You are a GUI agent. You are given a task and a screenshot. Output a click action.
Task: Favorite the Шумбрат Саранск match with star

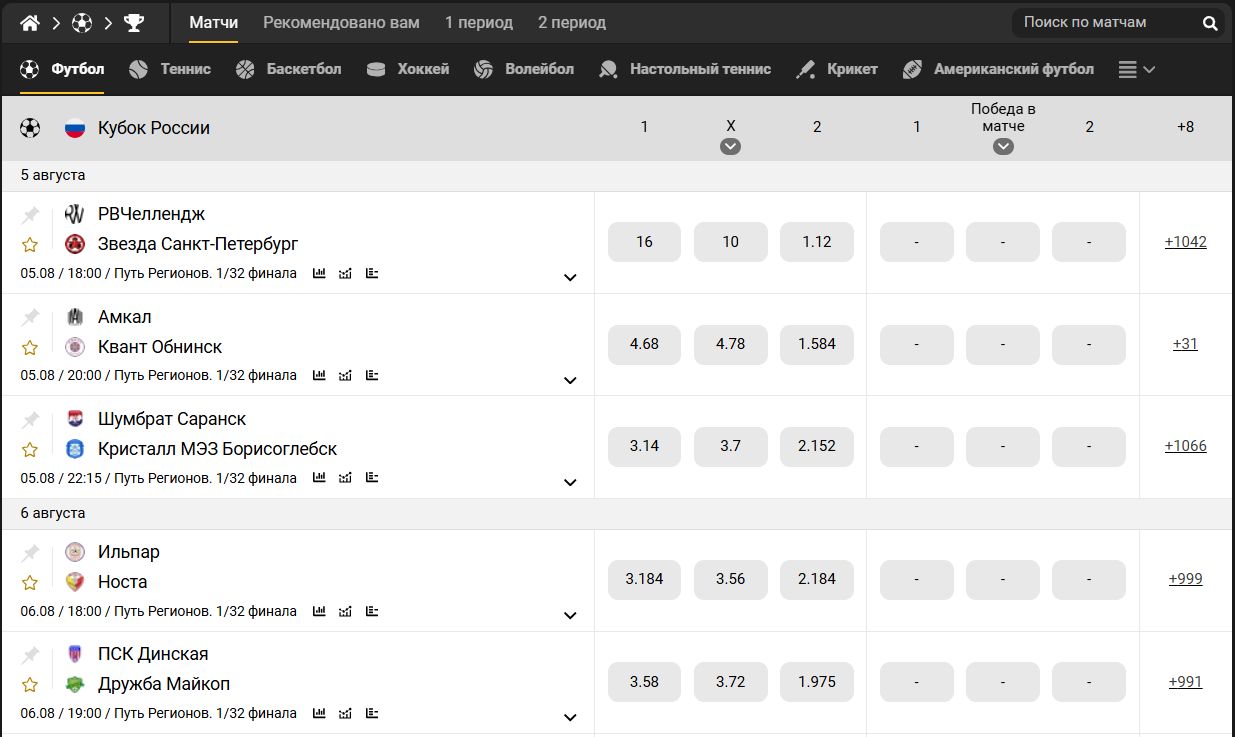(30, 449)
